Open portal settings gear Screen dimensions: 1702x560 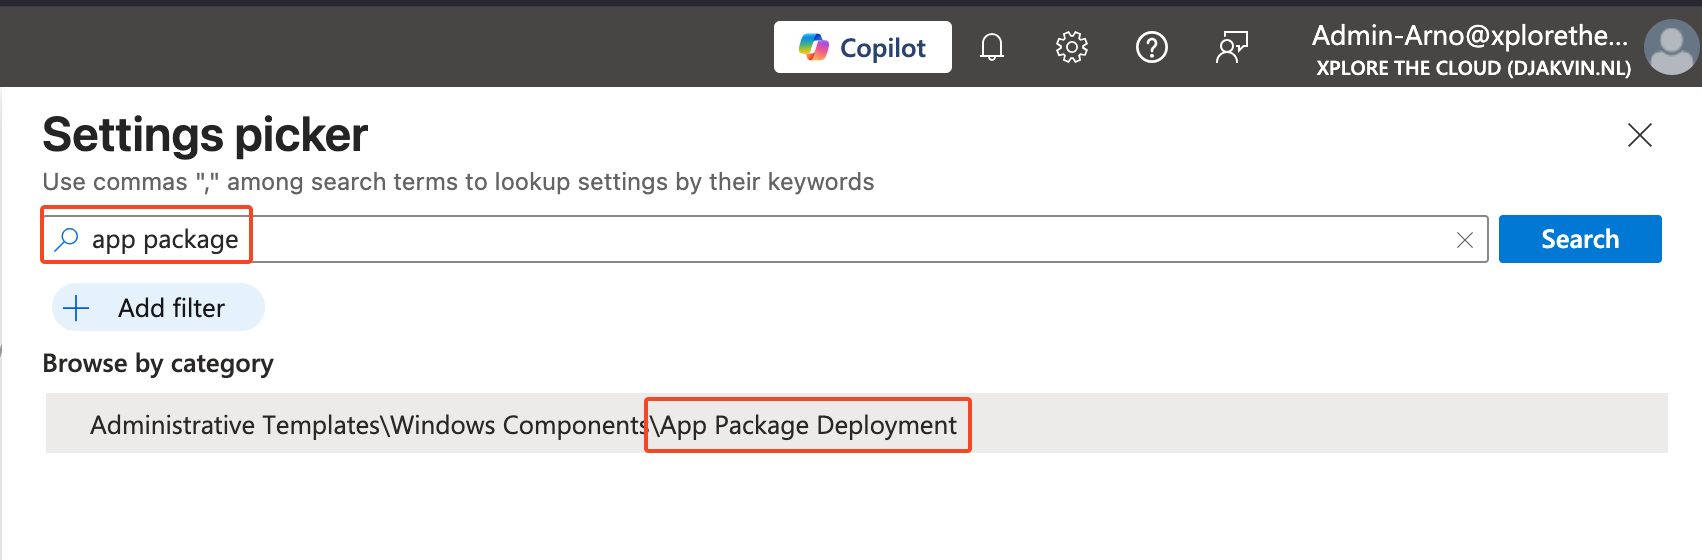1071,47
